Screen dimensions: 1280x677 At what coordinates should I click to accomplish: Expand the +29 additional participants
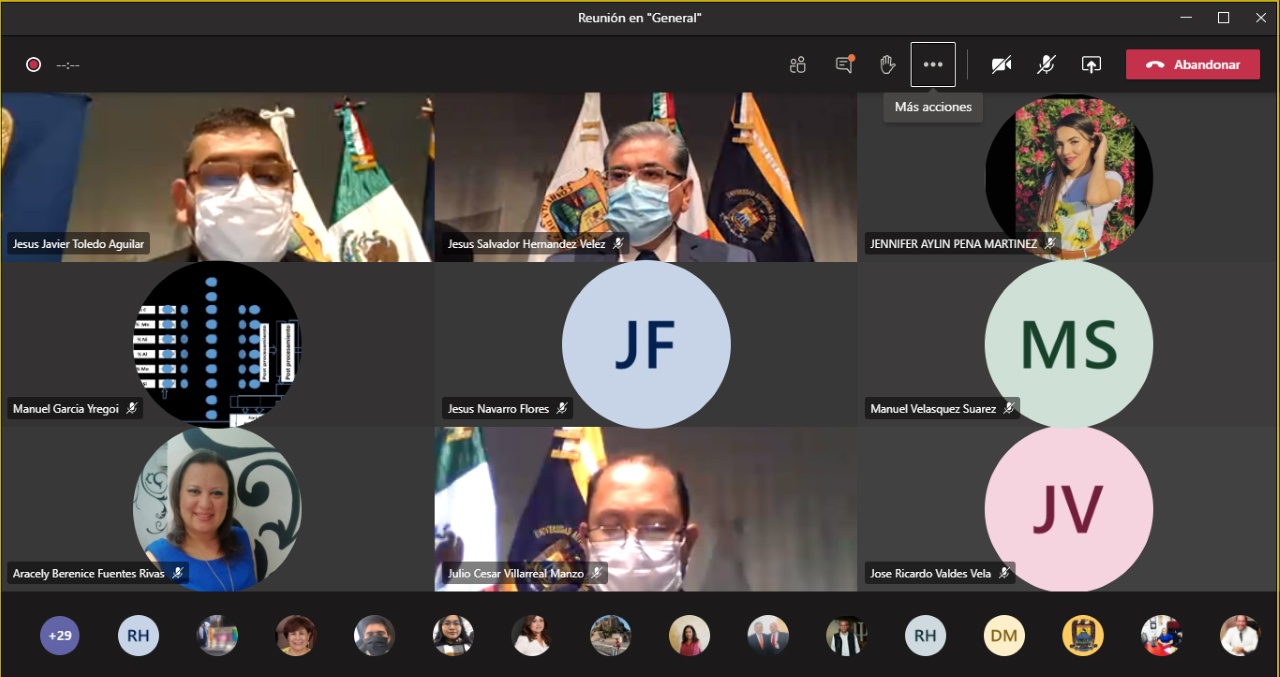click(60, 635)
